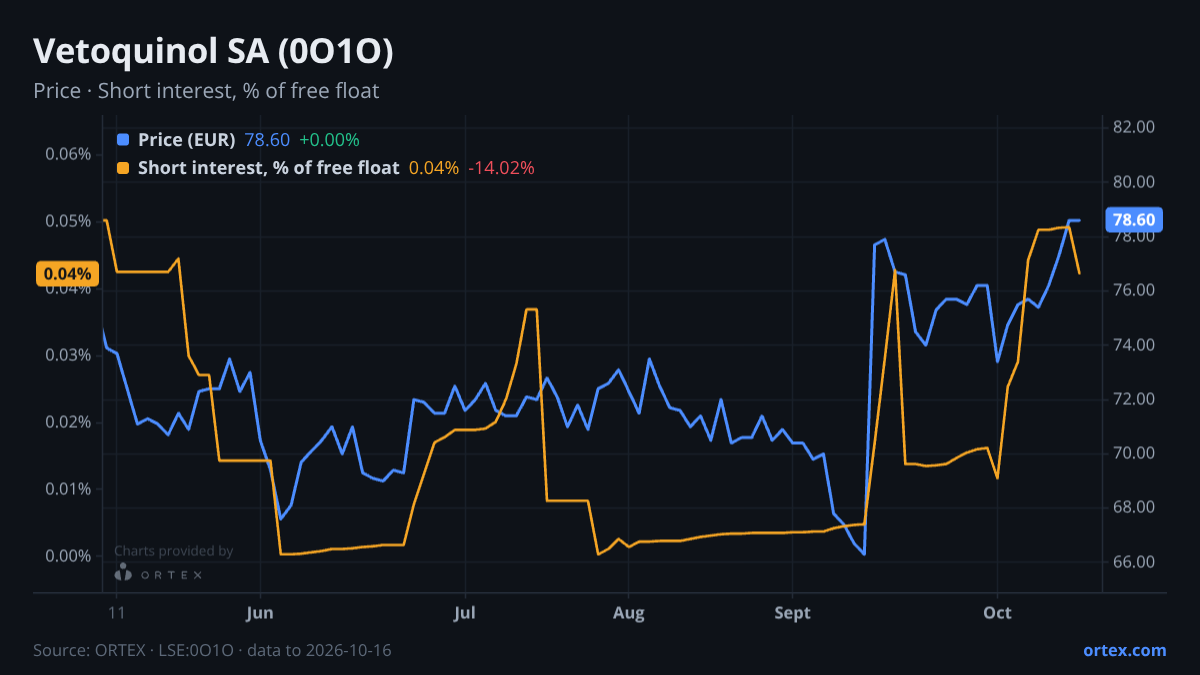The image size is (1200, 675).
Task: Click the Jul x-axis label
Action: (x=465, y=612)
